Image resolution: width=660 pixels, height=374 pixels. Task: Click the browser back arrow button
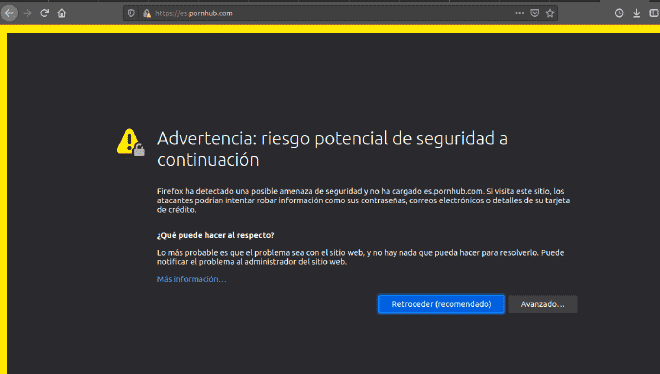pos(9,13)
